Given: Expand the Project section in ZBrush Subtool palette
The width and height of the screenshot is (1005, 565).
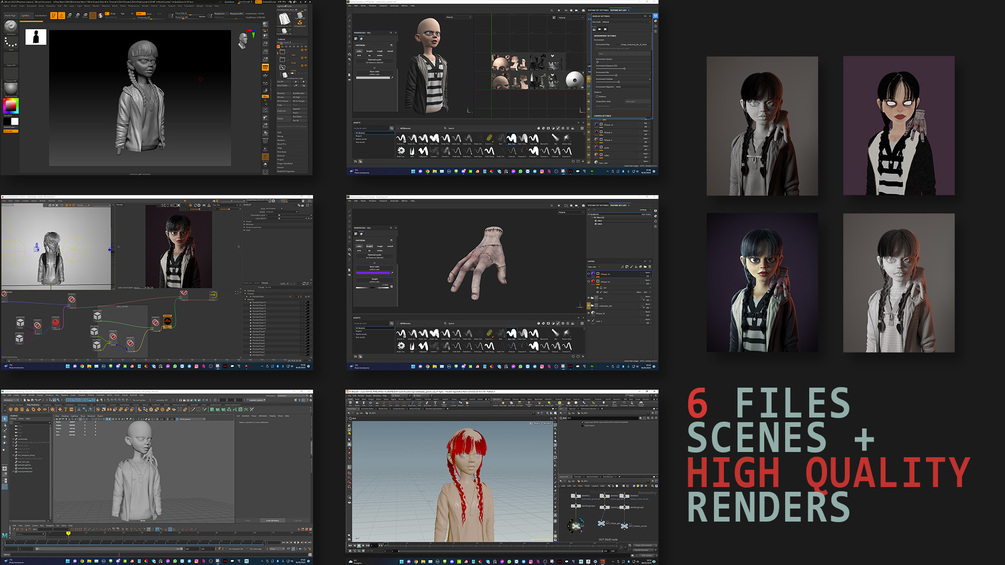Looking at the screenshot, I should click(x=281, y=160).
